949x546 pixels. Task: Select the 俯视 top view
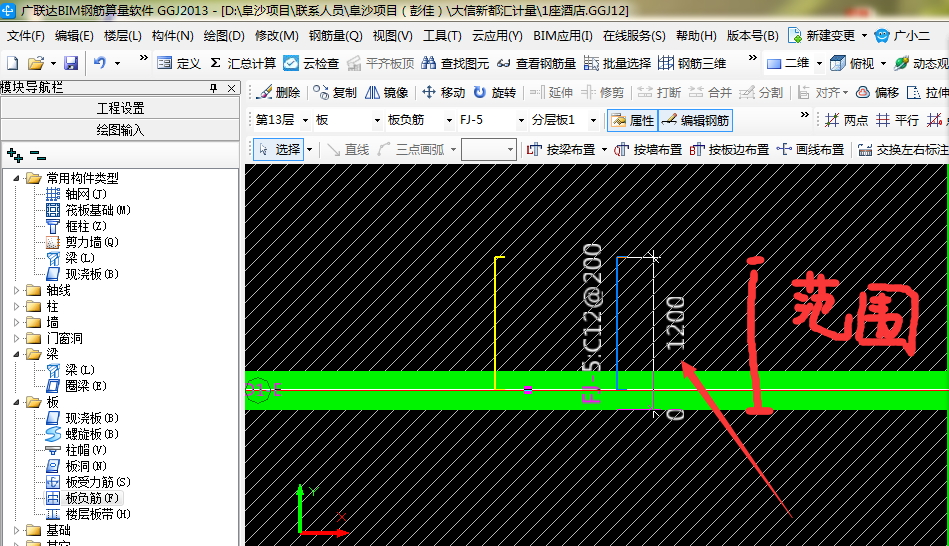pyautogui.click(x=853, y=63)
